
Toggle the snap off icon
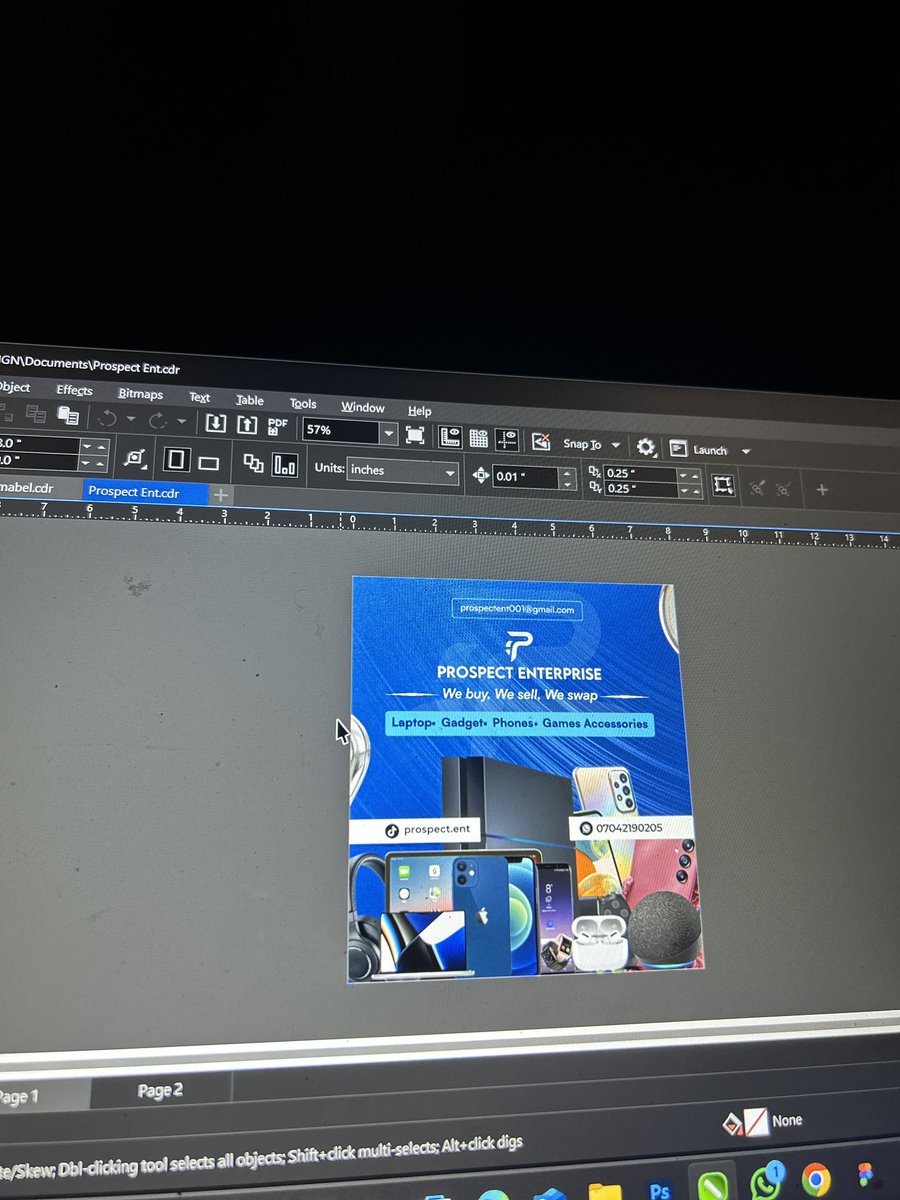click(x=541, y=440)
